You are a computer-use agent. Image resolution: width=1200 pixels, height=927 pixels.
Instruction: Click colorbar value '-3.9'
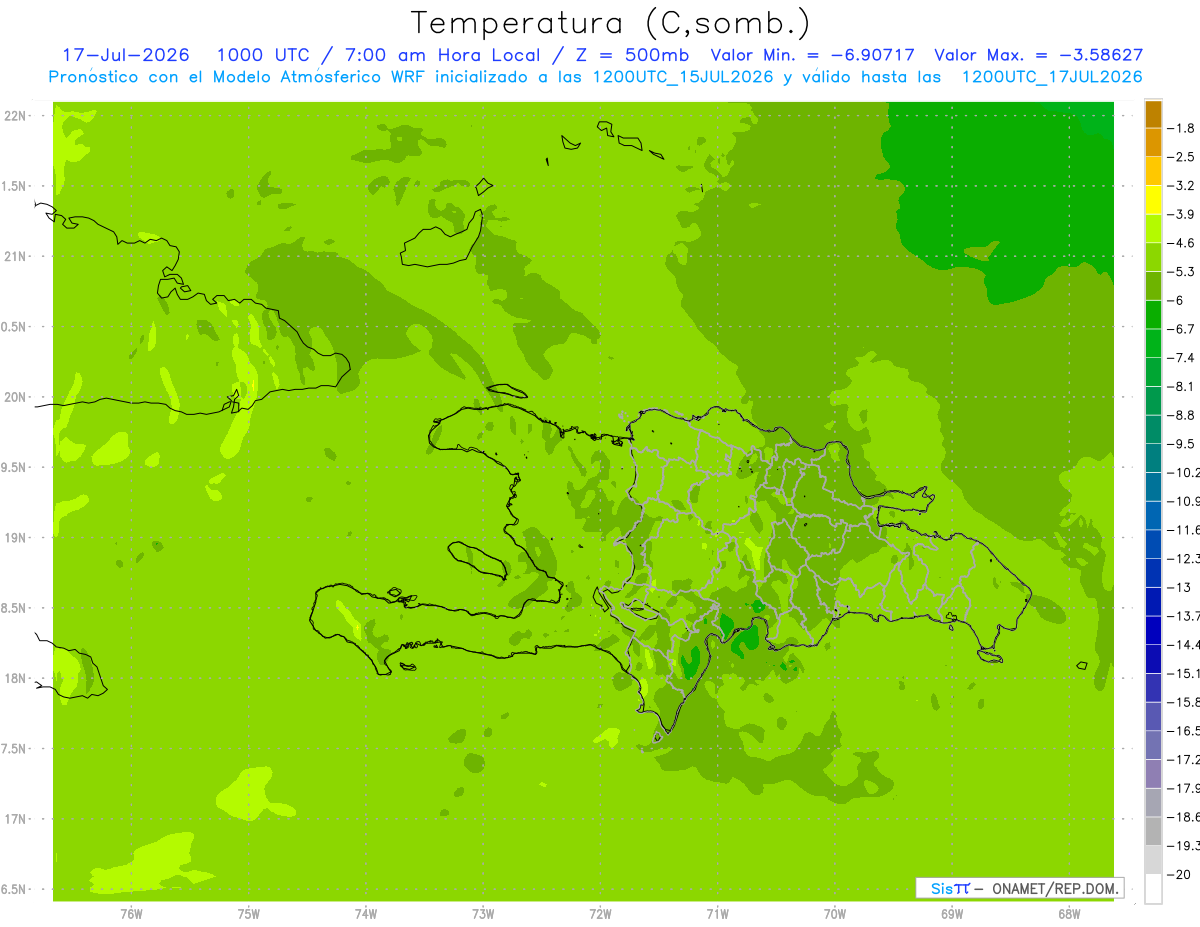click(x=1182, y=214)
